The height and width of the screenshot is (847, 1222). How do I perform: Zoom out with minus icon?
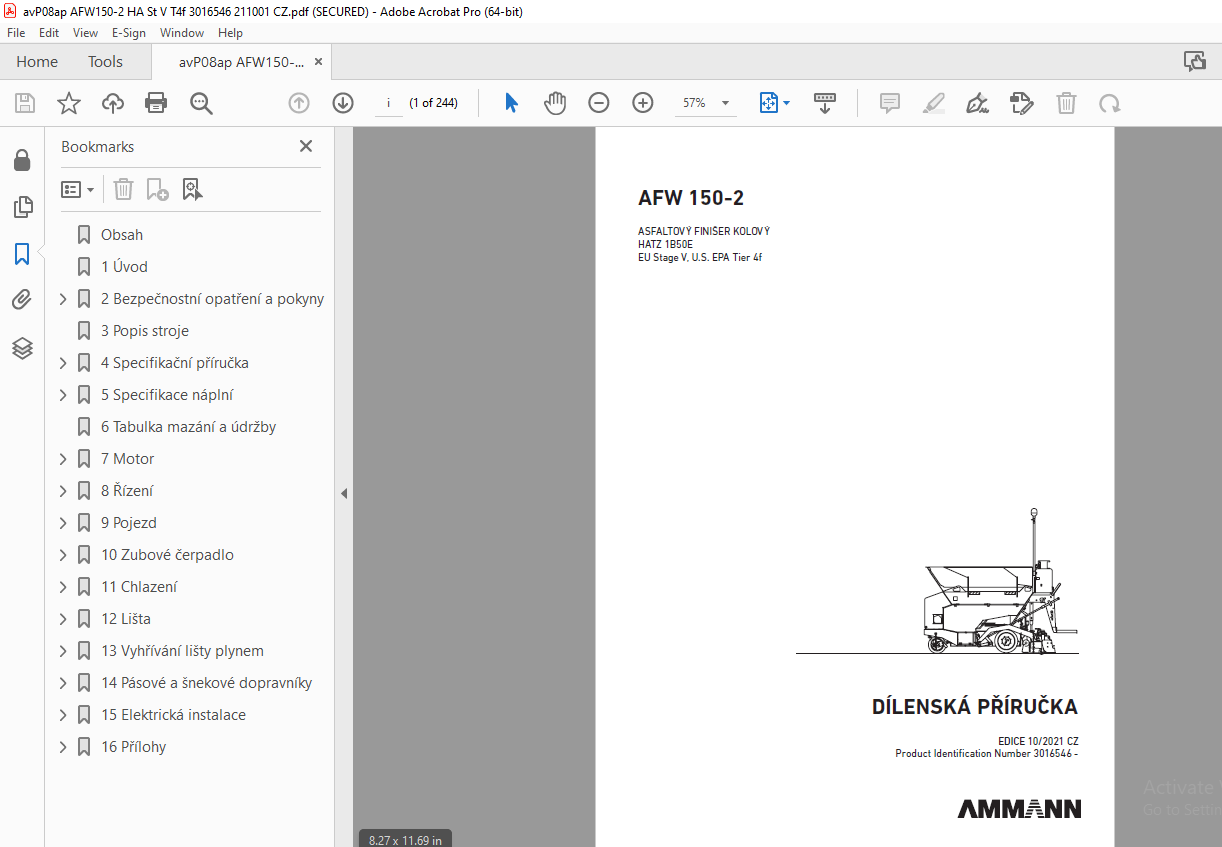click(599, 103)
